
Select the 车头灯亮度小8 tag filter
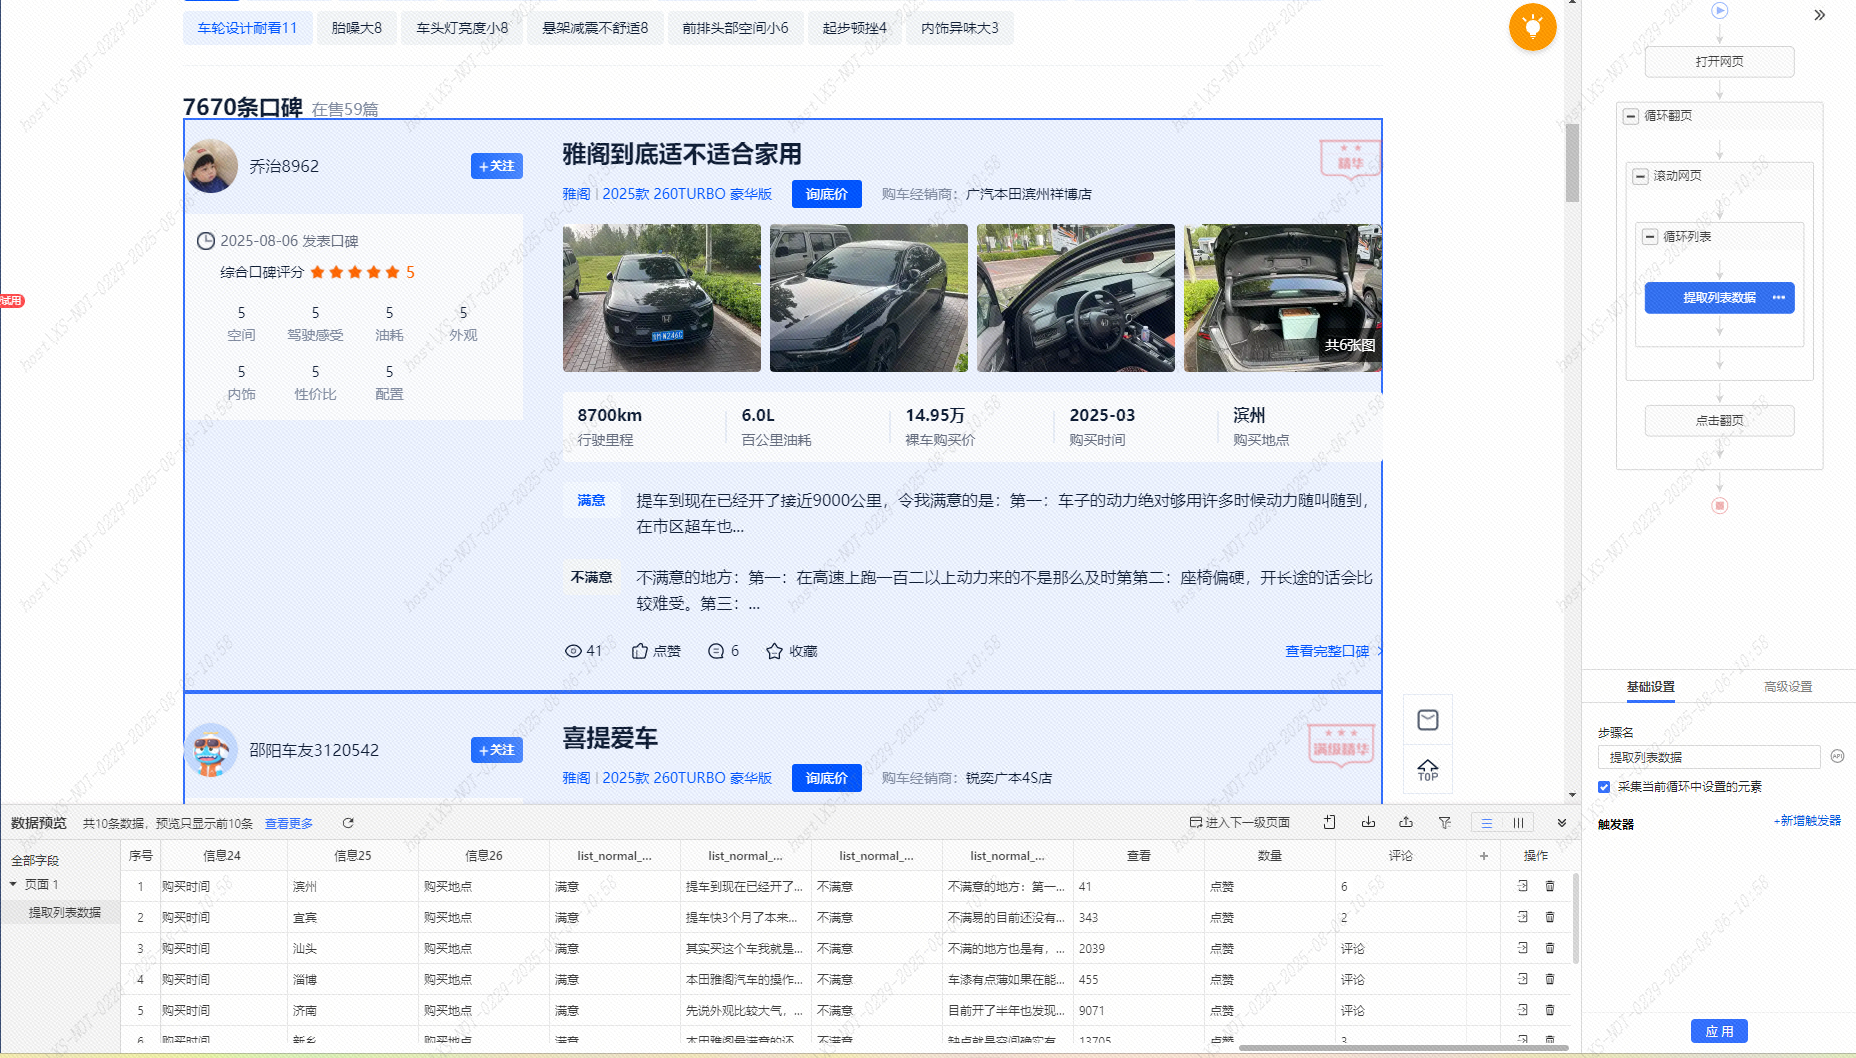[462, 28]
